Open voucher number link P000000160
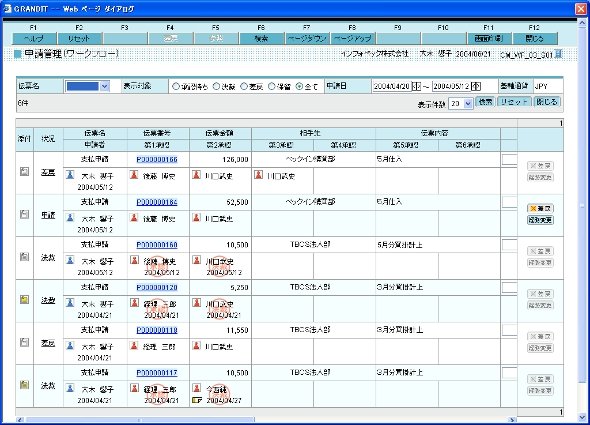 pyautogui.click(x=157, y=245)
